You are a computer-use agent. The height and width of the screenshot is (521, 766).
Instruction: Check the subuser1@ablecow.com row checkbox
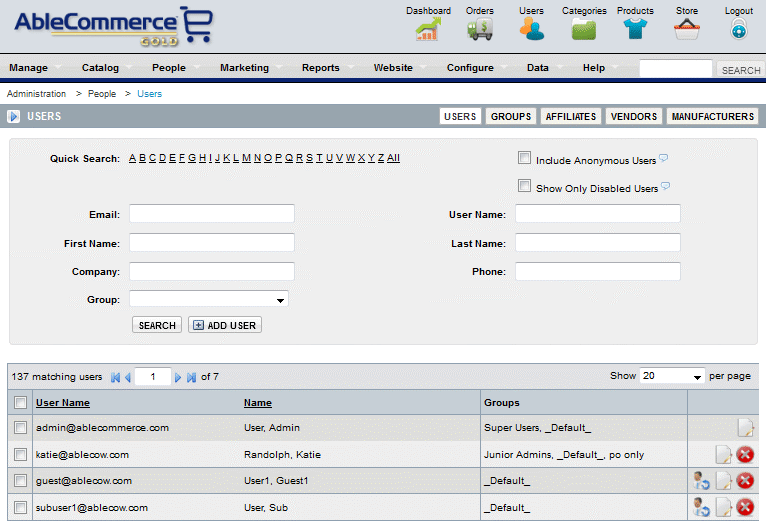pos(21,508)
